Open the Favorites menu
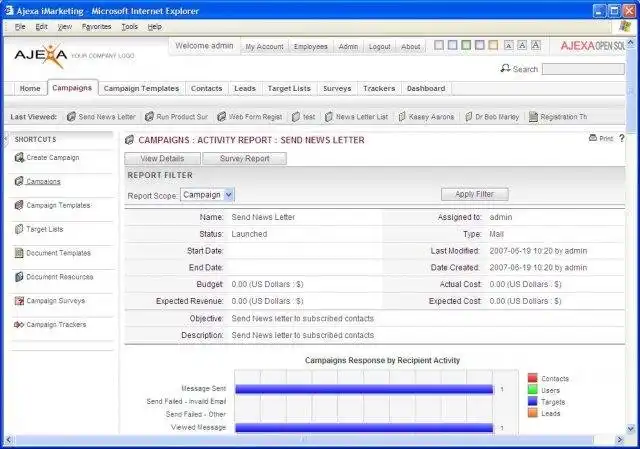 click(96, 27)
